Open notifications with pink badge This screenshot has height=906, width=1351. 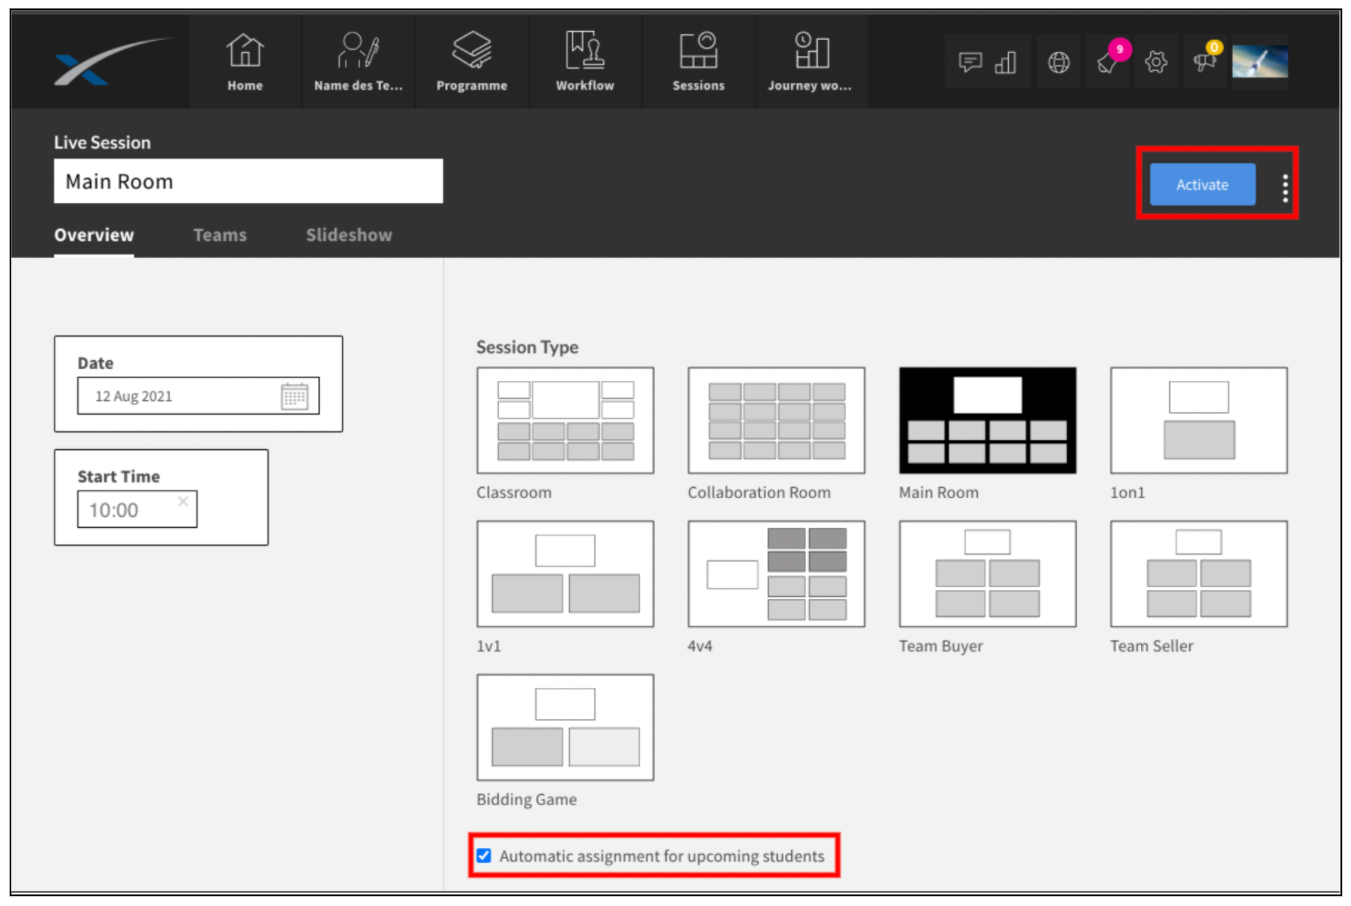(1110, 60)
